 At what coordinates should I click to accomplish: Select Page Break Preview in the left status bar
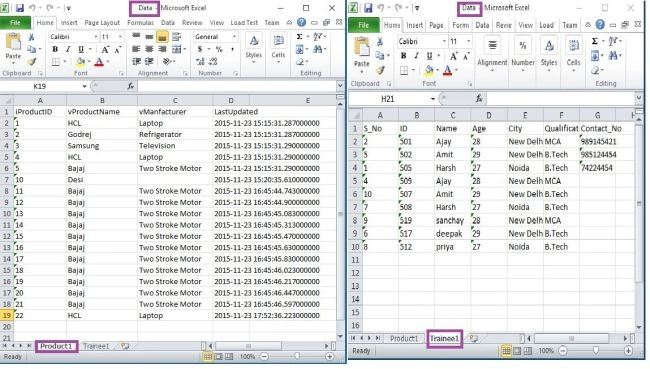click(228, 357)
